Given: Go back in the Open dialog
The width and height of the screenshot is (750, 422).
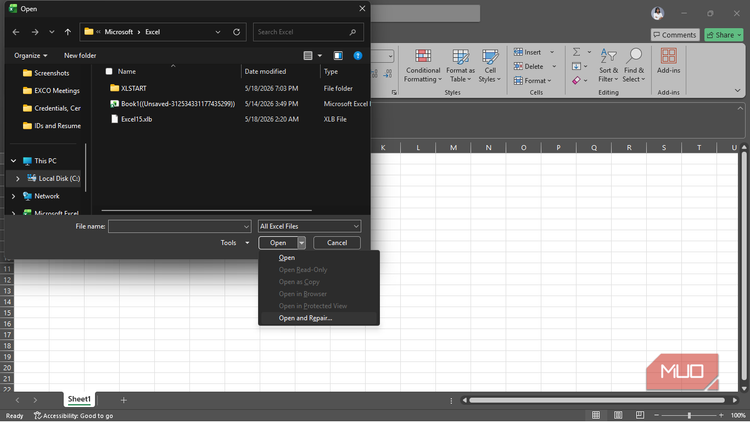Looking at the screenshot, I should 16,32.
